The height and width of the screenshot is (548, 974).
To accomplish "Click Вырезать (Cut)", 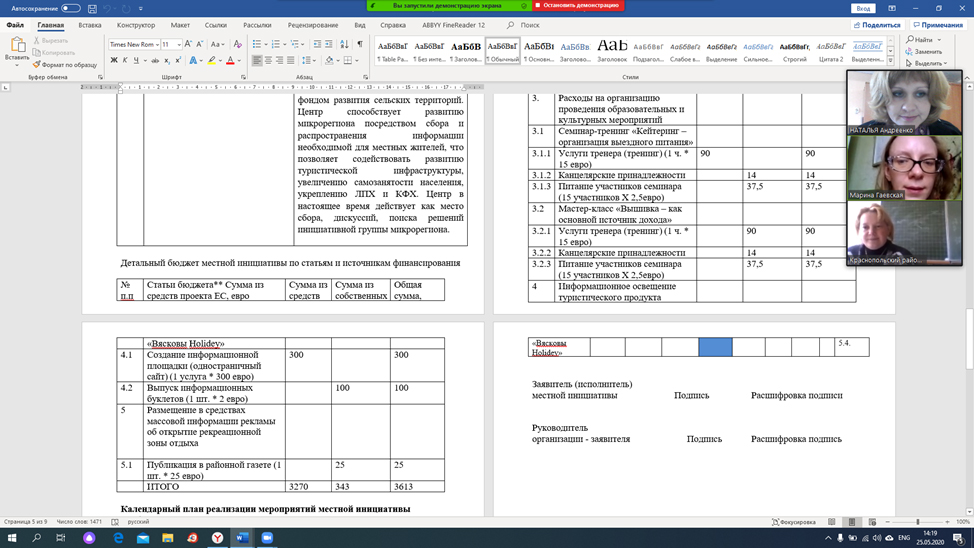I will (51, 40).
